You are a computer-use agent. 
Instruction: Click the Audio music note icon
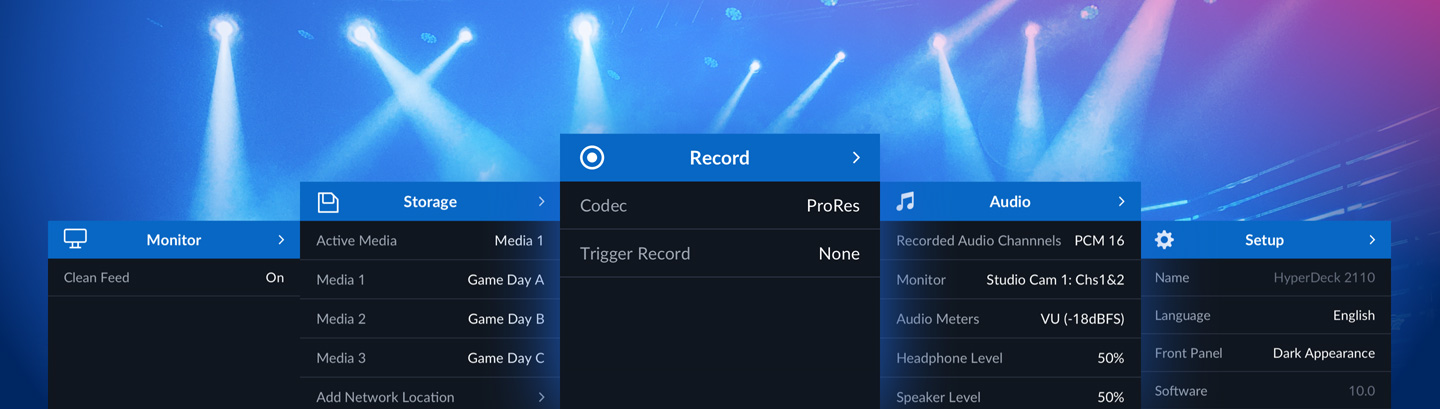905,202
